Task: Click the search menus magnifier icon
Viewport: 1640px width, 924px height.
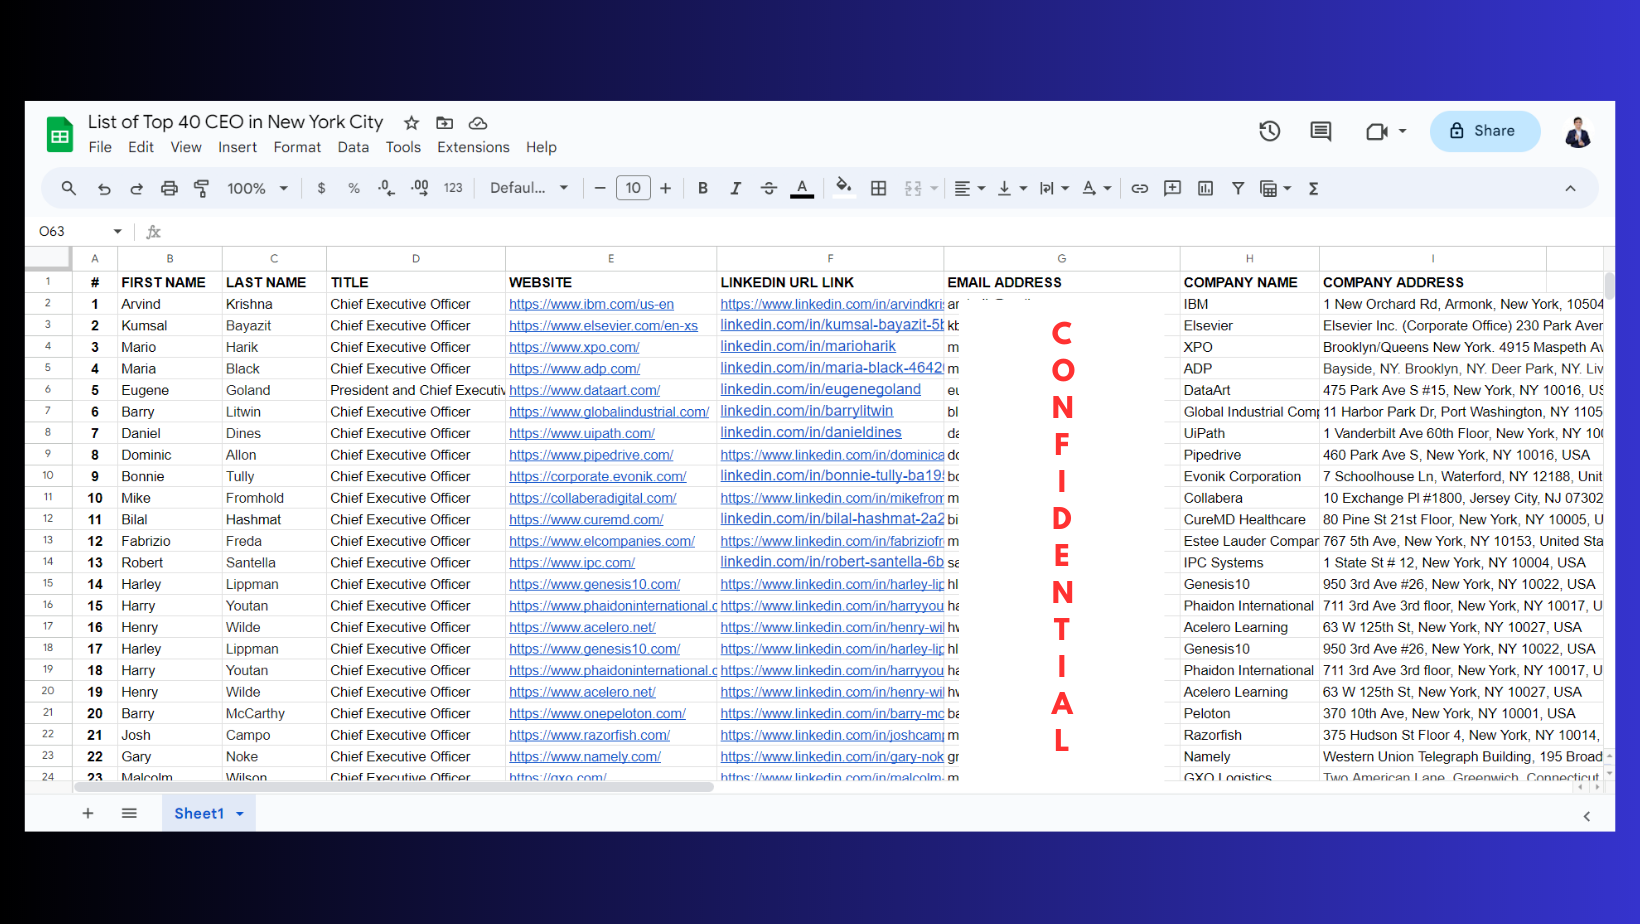Action: (69, 188)
